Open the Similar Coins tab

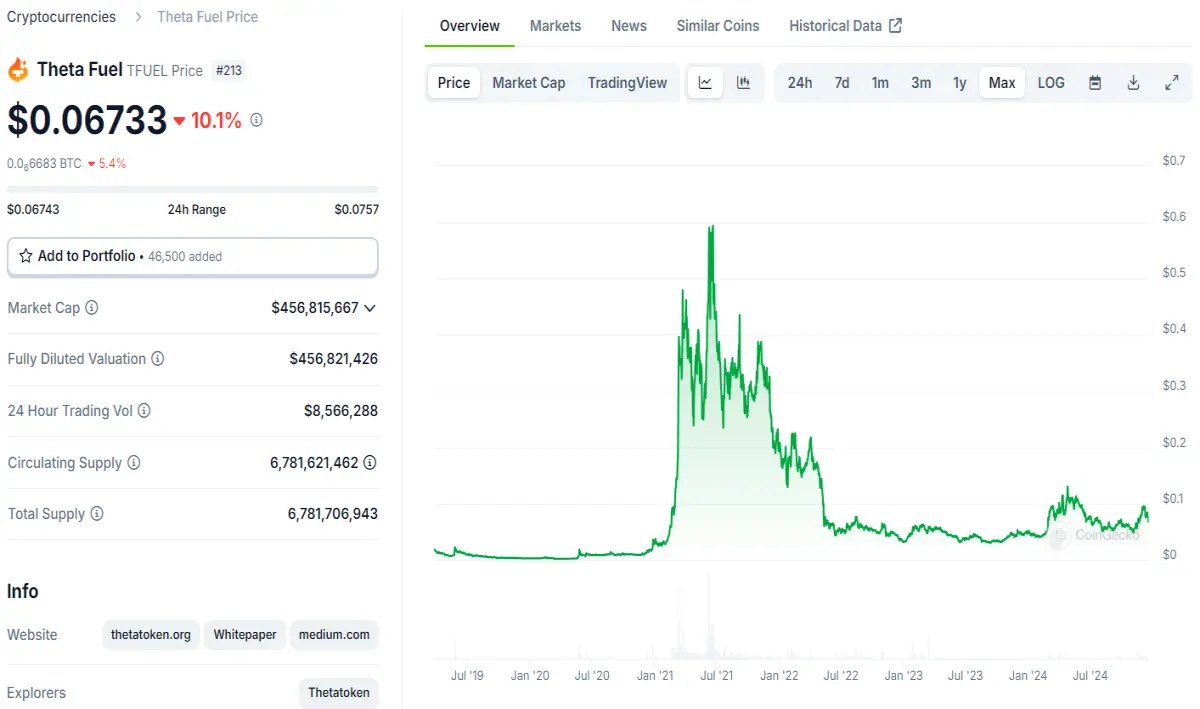[718, 26]
